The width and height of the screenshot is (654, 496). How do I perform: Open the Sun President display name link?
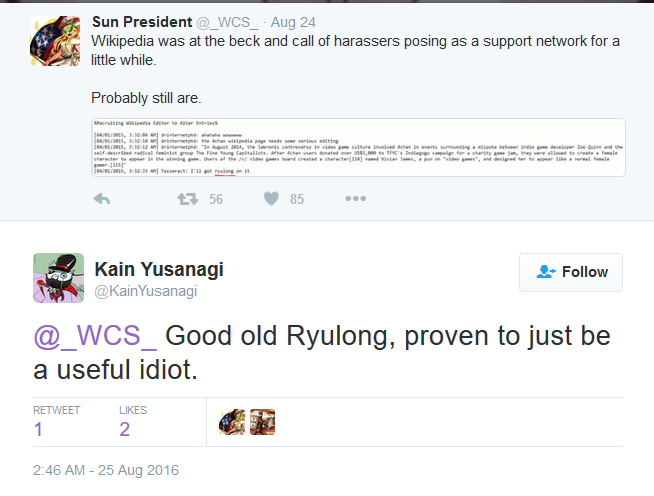(x=142, y=22)
